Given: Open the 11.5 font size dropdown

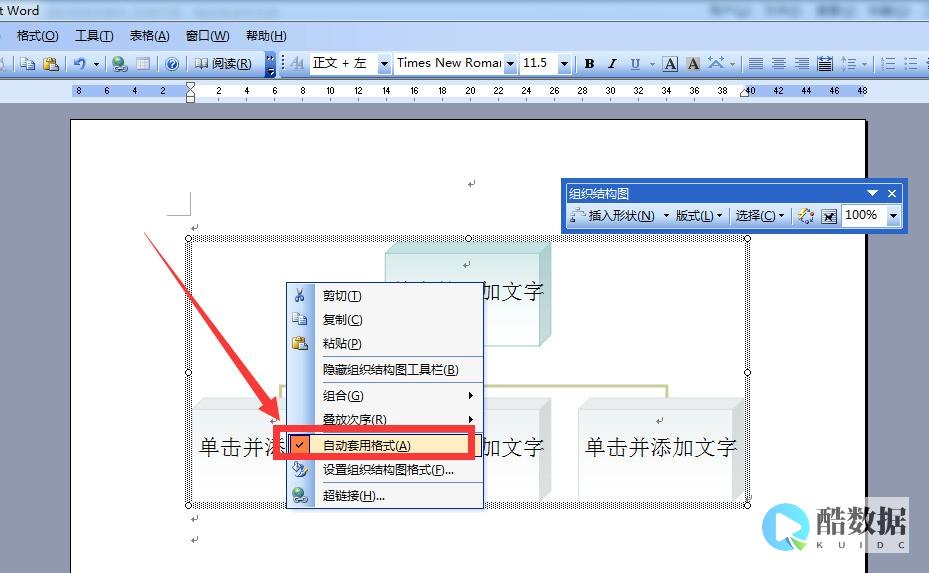Looking at the screenshot, I should point(565,63).
